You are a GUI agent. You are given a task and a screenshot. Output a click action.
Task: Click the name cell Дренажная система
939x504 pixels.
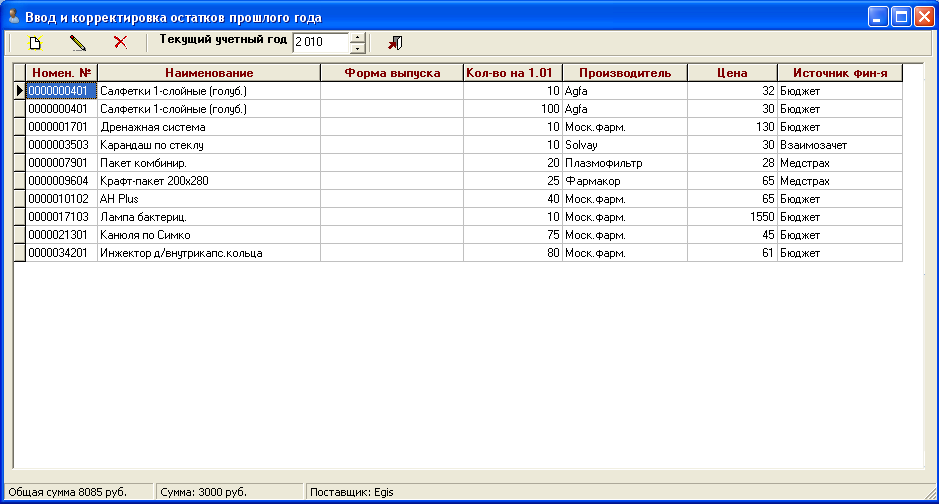click(209, 127)
